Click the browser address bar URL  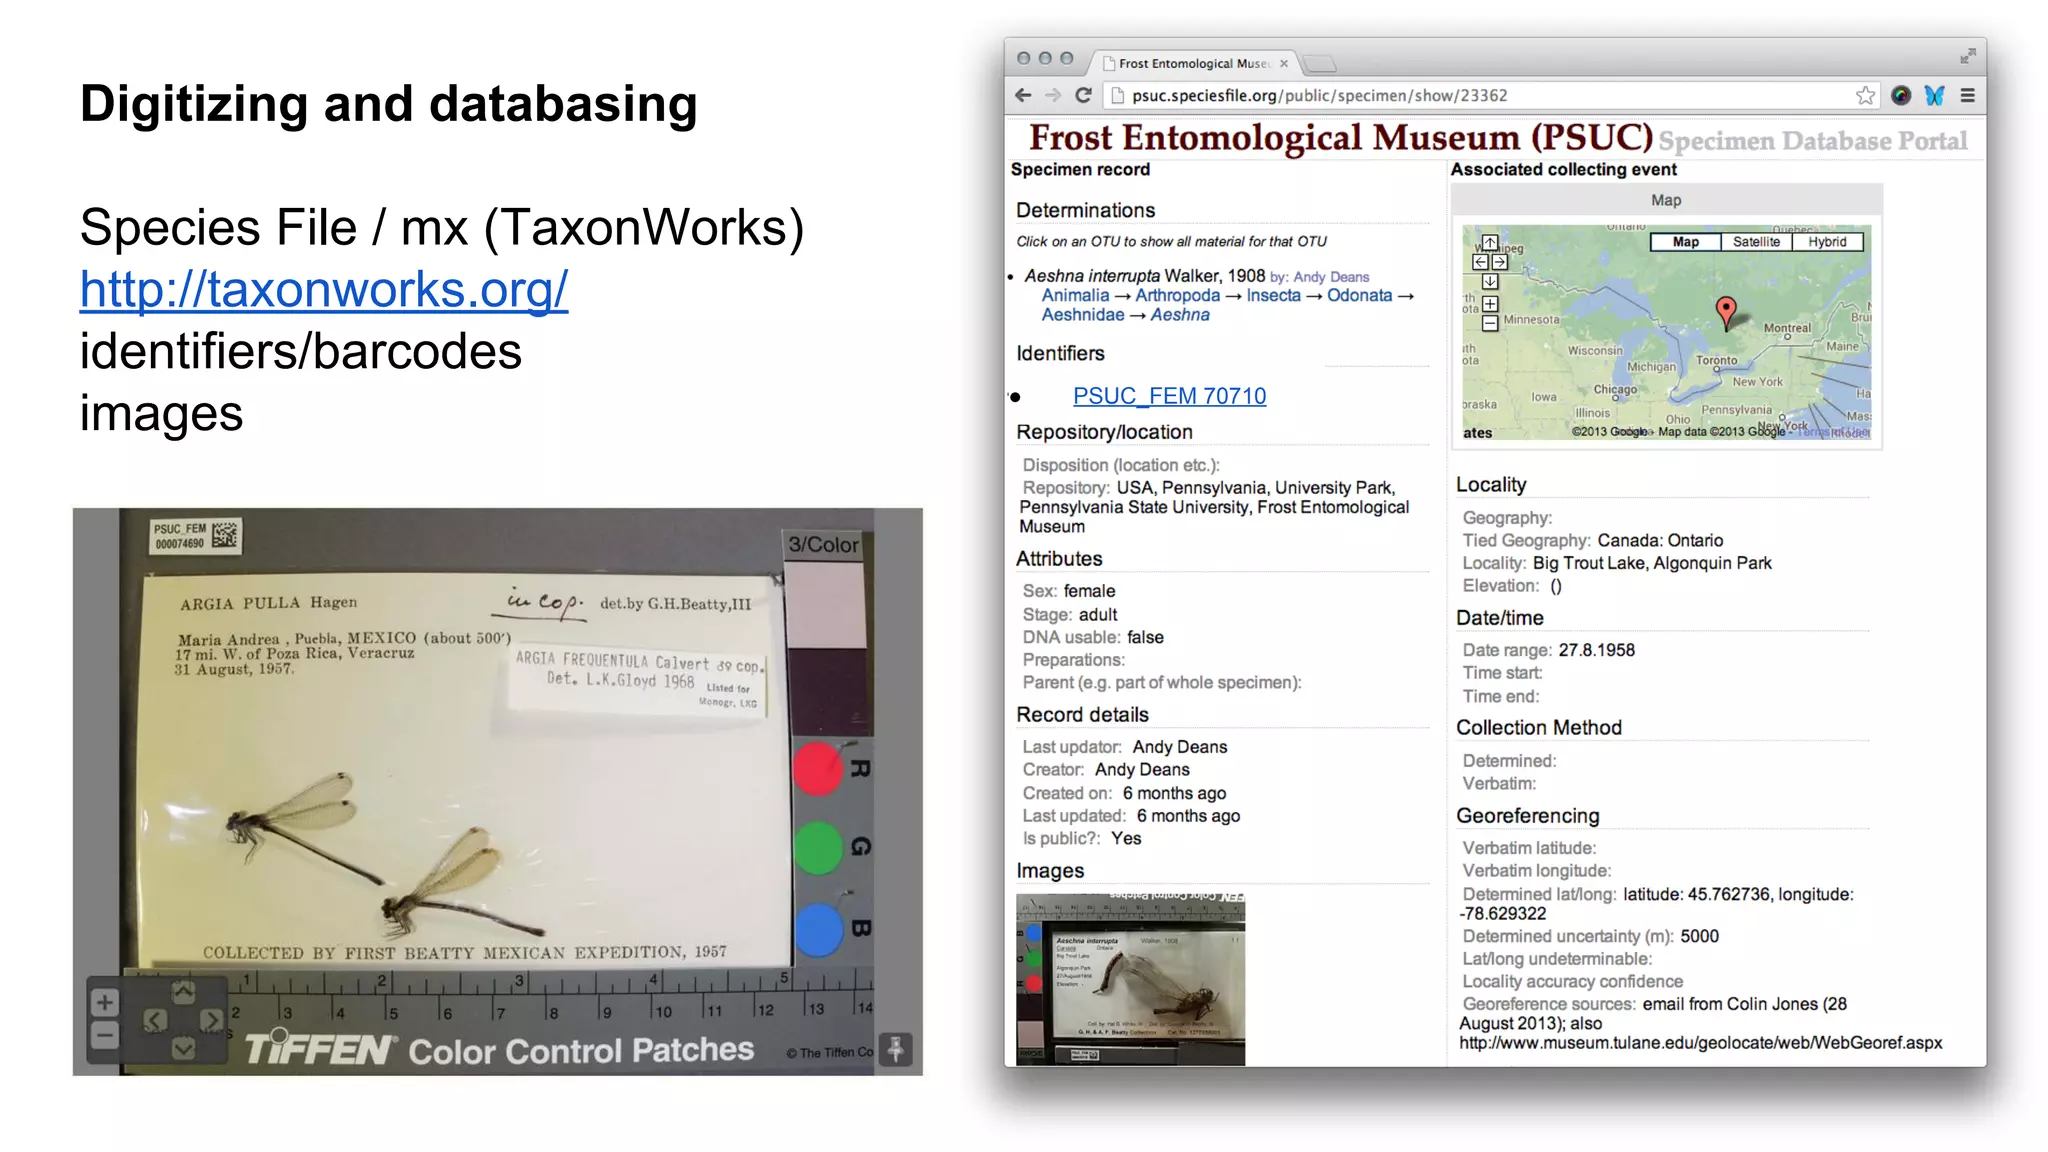(1319, 96)
